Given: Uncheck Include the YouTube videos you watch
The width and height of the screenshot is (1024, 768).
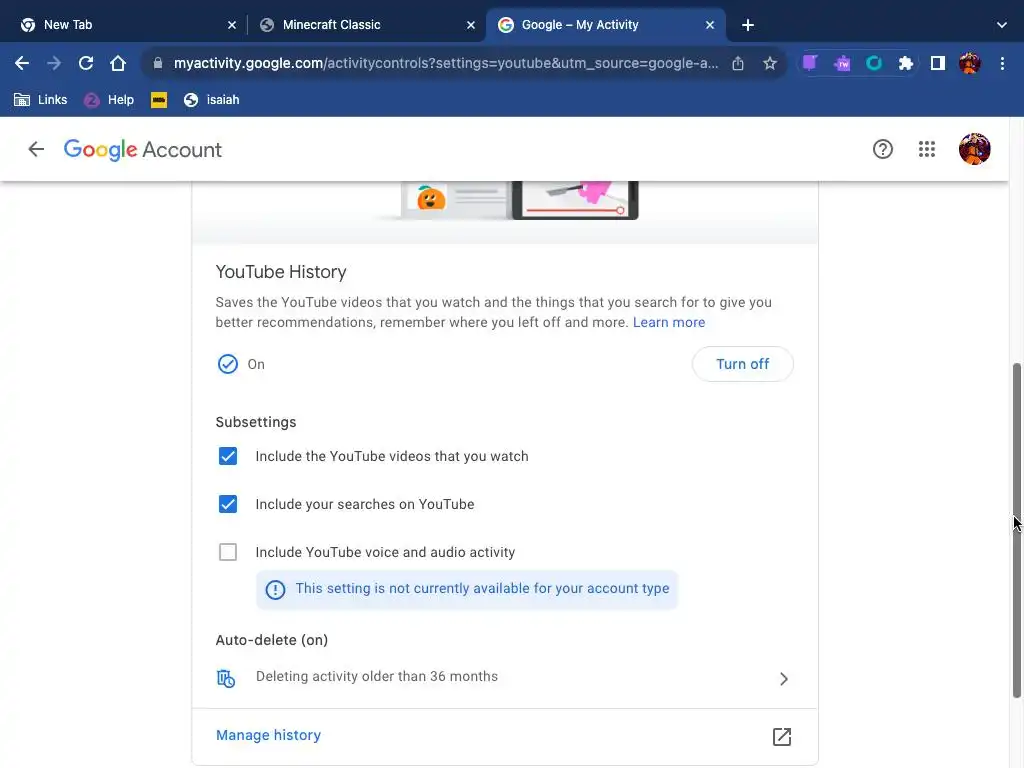Looking at the screenshot, I should click(228, 456).
